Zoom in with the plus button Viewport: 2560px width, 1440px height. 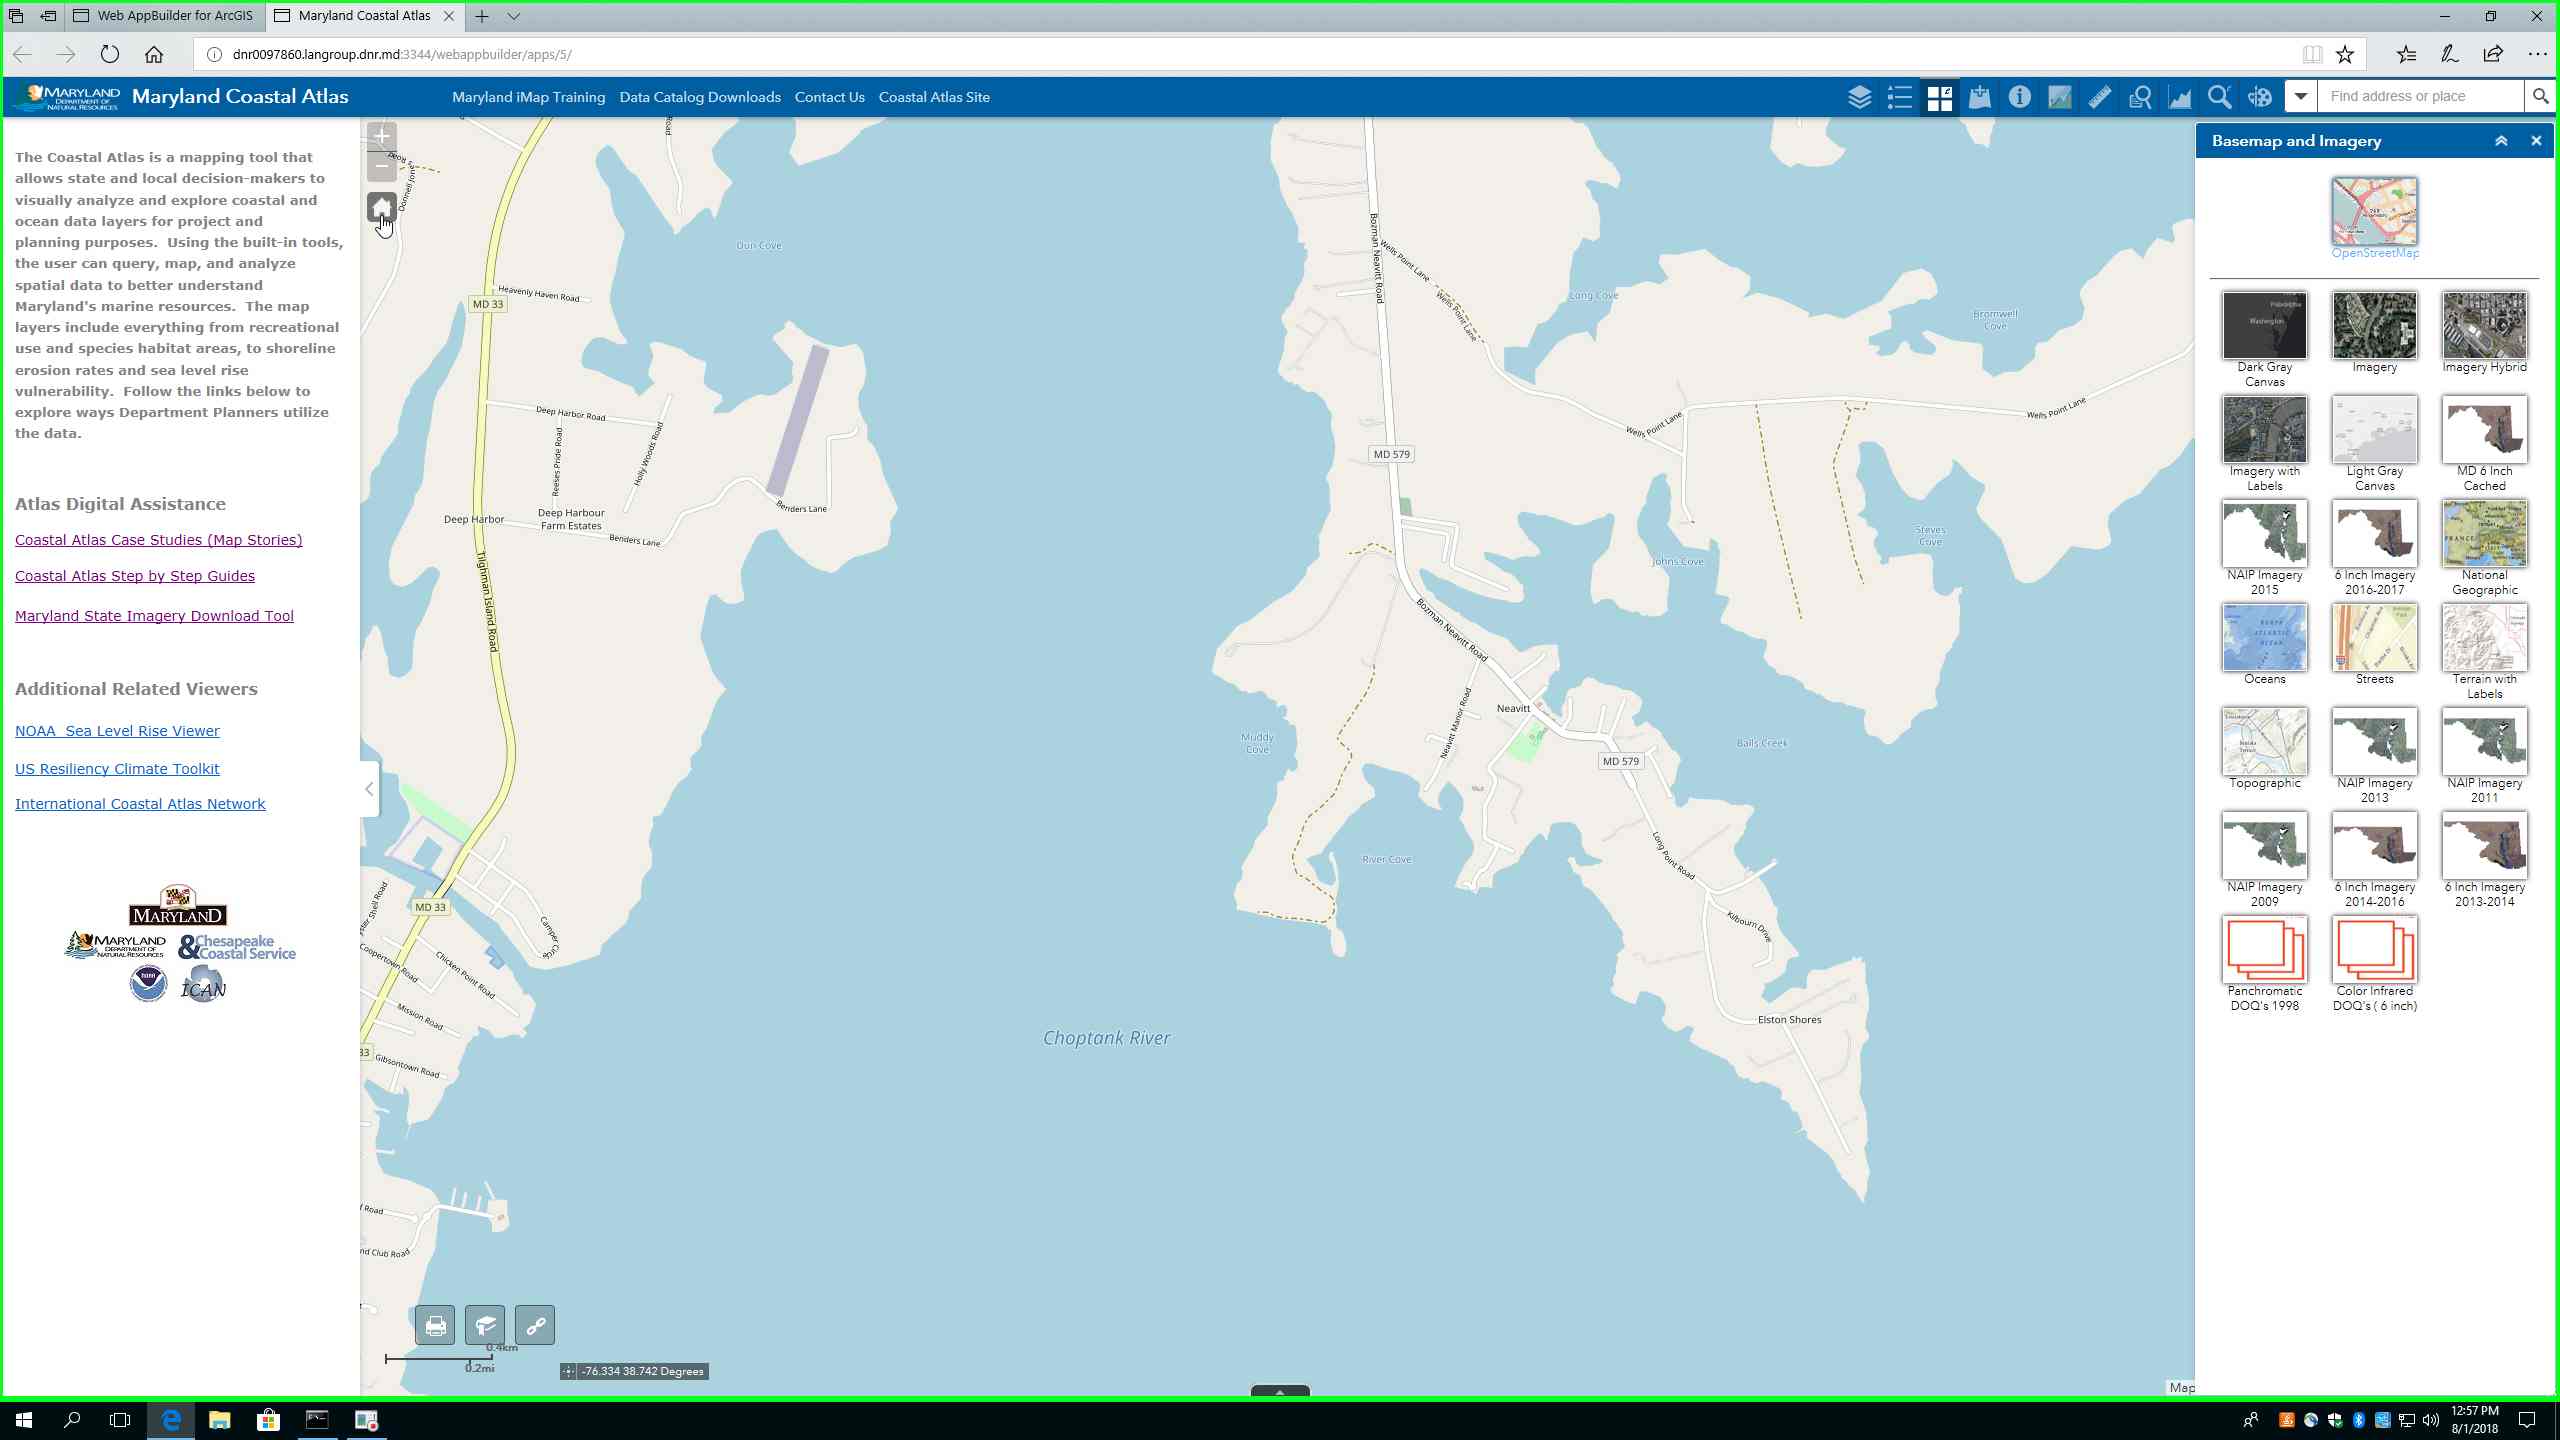coord(381,136)
